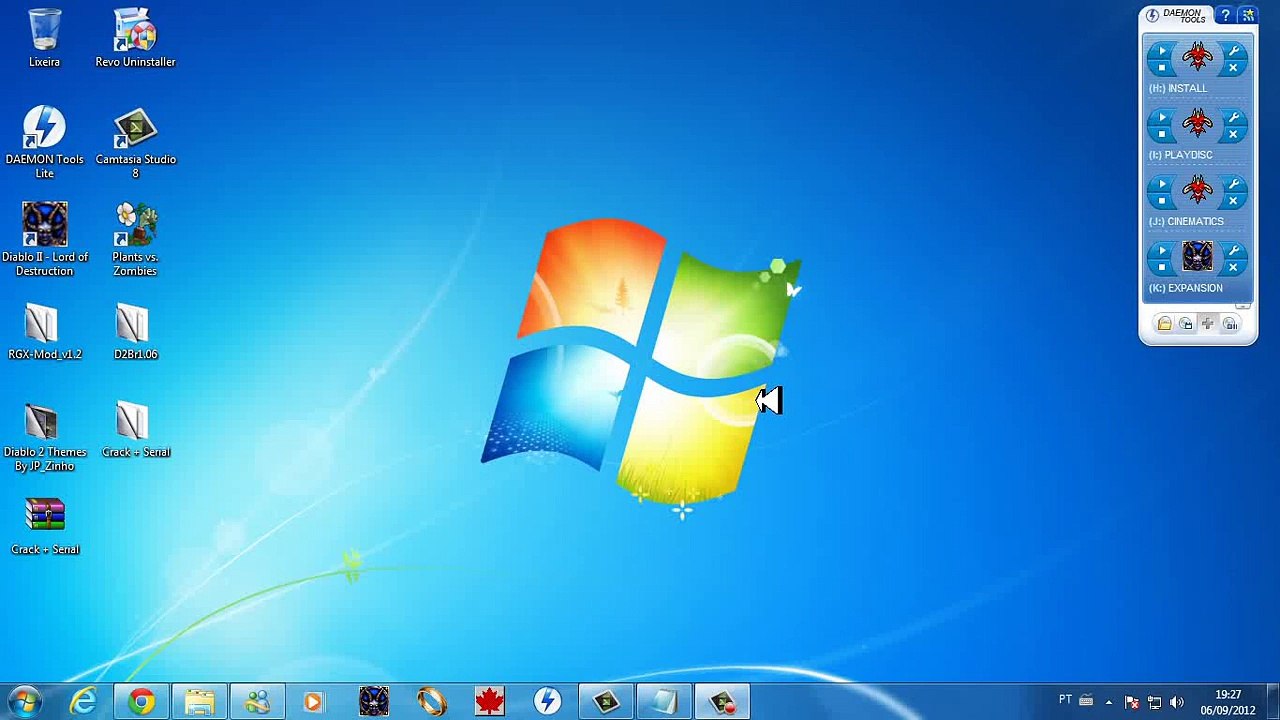
Task: Click play button of (J:) CINEMATICS drive
Action: click(x=1162, y=184)
